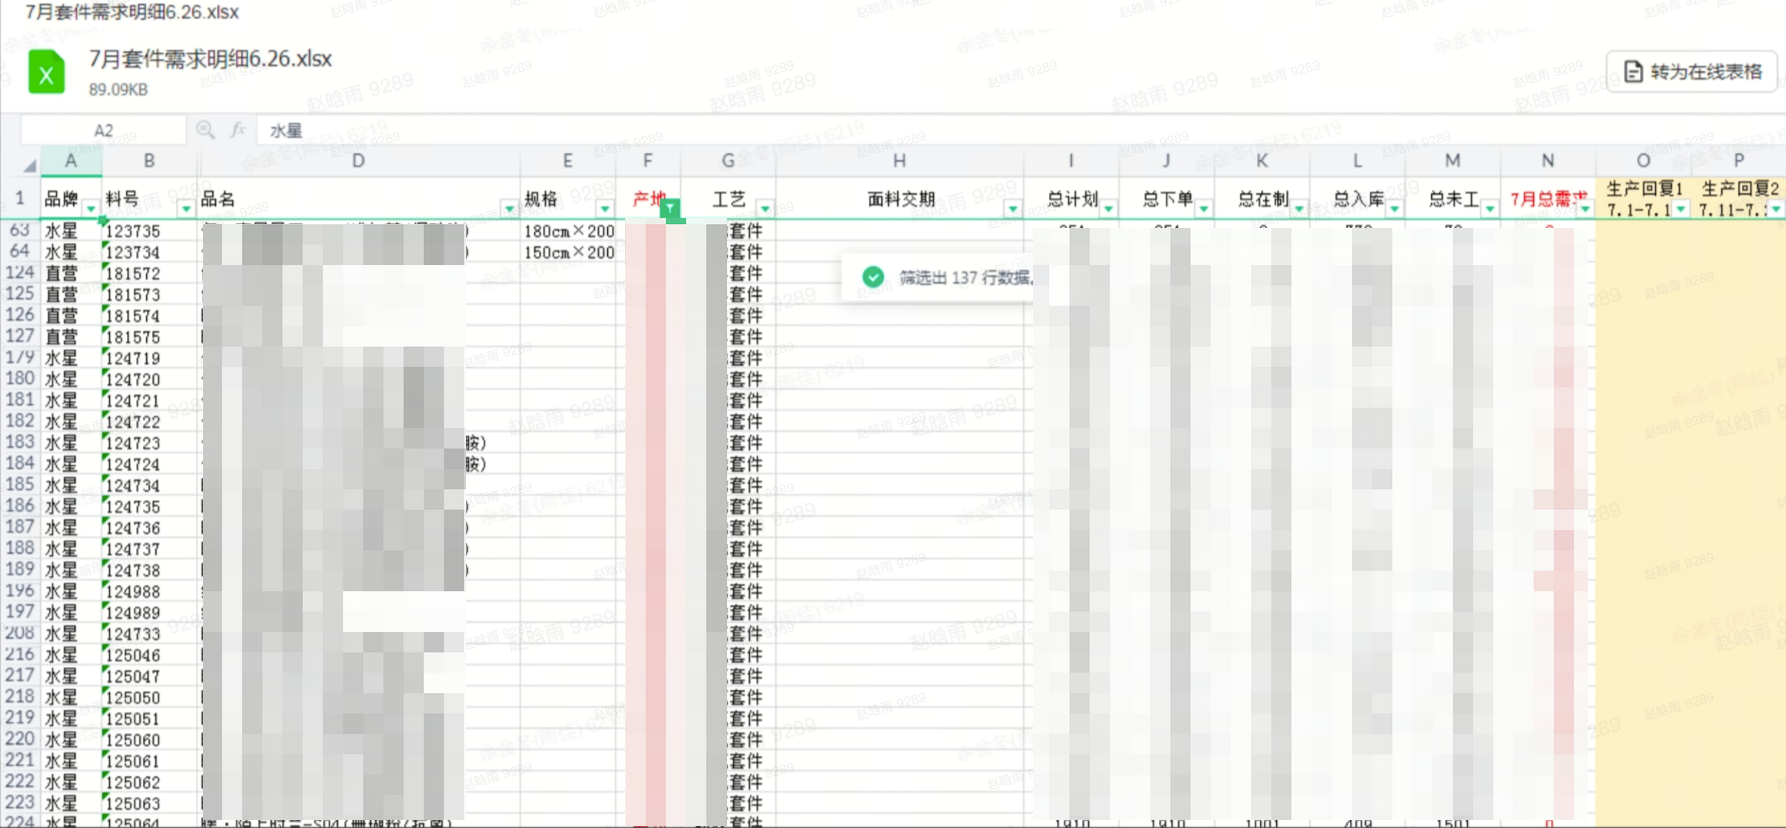The width and height of the screenshot is (1786, 828).
Task: Select the cell containing 181572
Action: coord(133,273)
